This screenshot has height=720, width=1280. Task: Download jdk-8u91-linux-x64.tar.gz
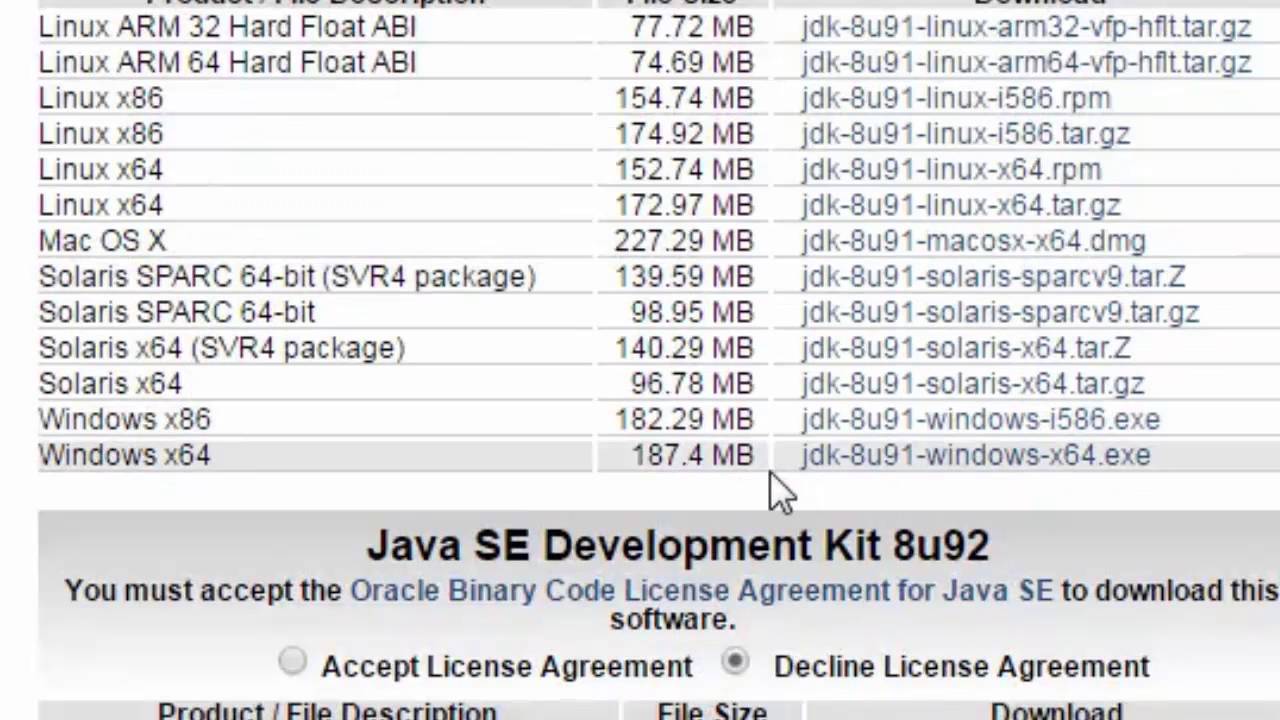pos(960,206)
